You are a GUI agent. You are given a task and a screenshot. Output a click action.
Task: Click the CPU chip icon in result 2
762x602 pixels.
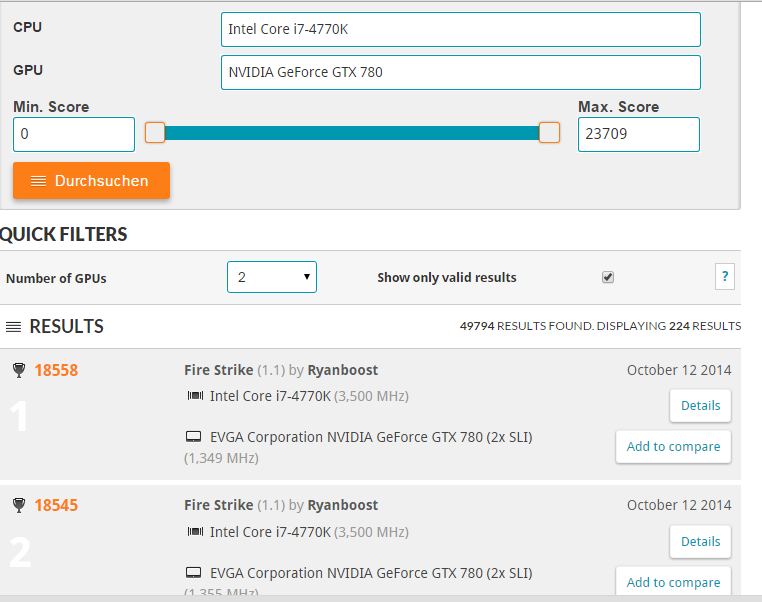pyautogui.click(x=195, y=532)
